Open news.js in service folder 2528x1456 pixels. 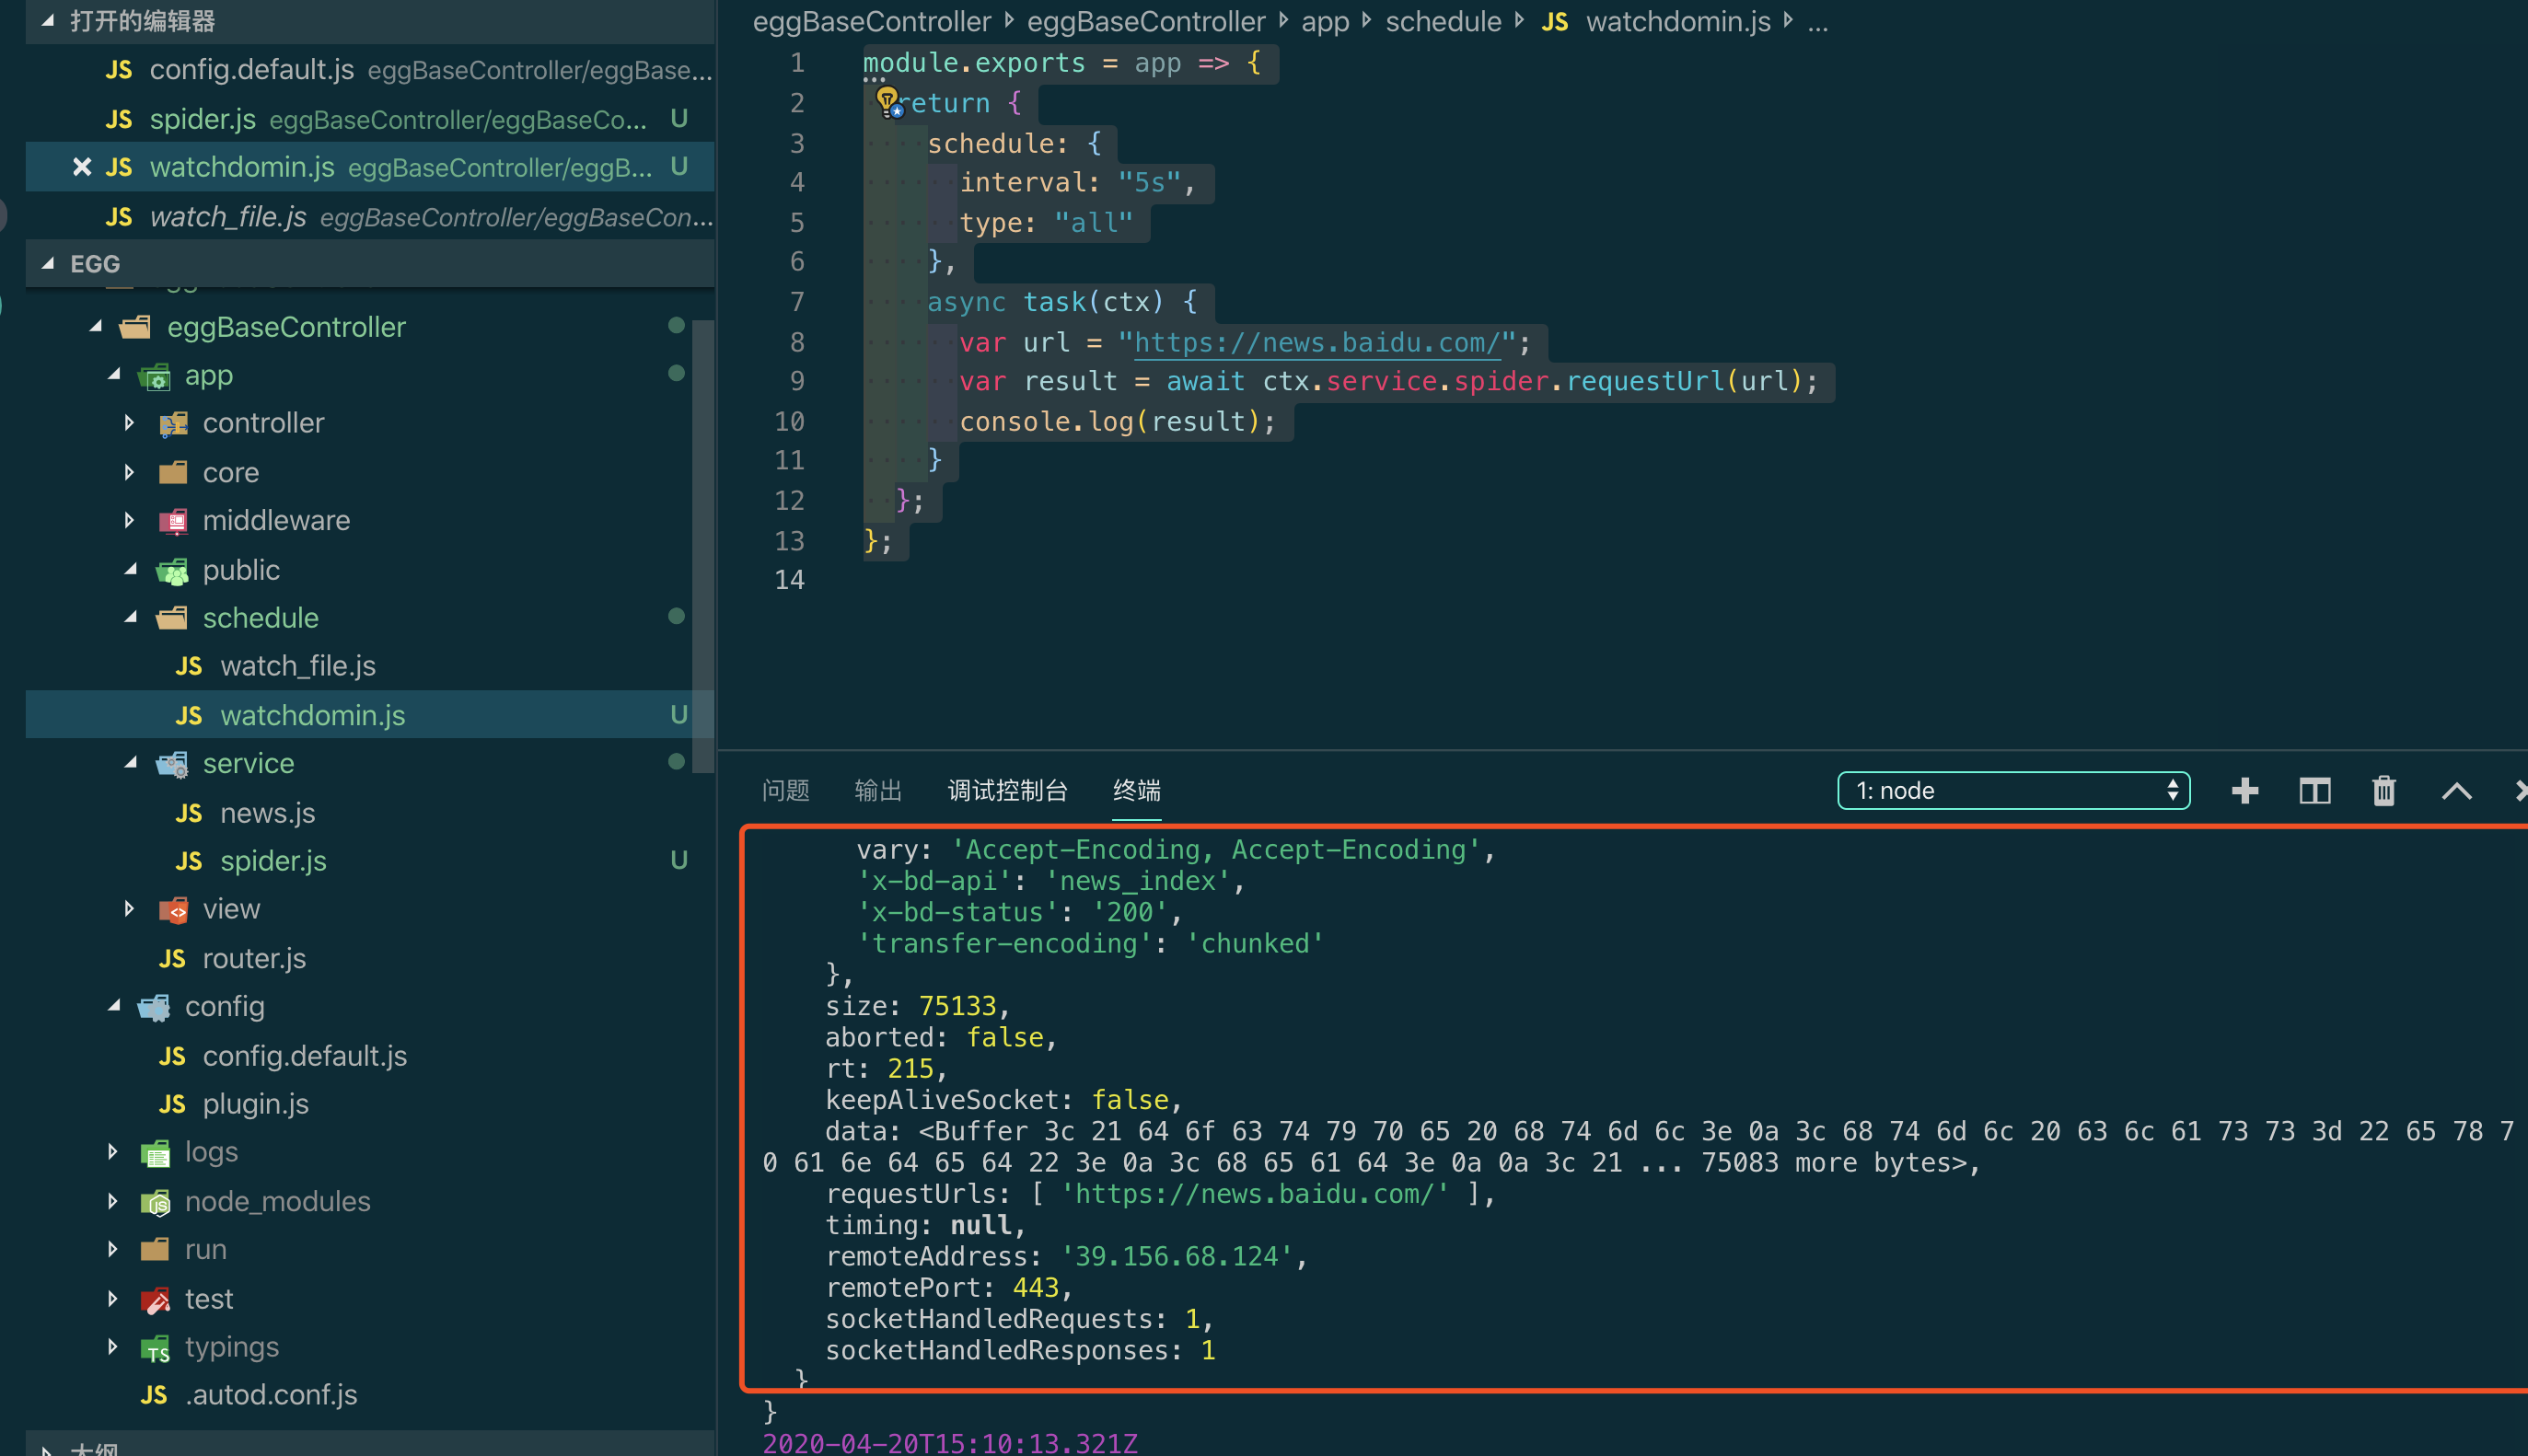pyautogui.click(x=267, y=813)
